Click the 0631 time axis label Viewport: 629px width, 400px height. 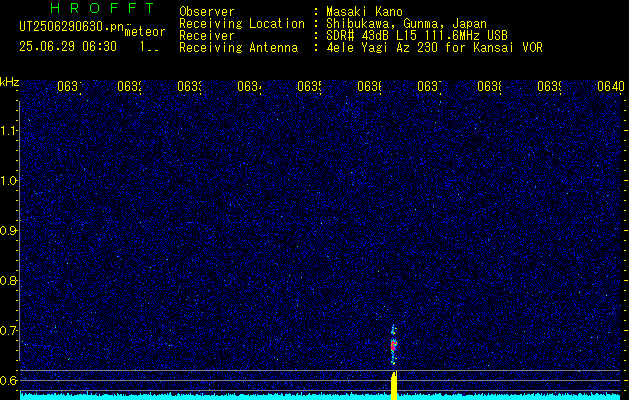click(70, 86)
